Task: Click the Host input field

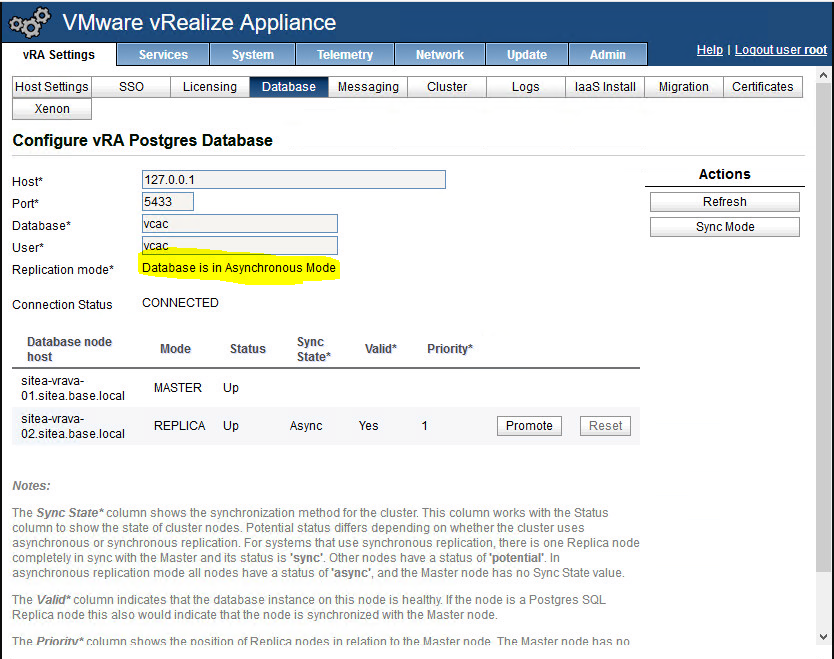Action: click(293, 180)
